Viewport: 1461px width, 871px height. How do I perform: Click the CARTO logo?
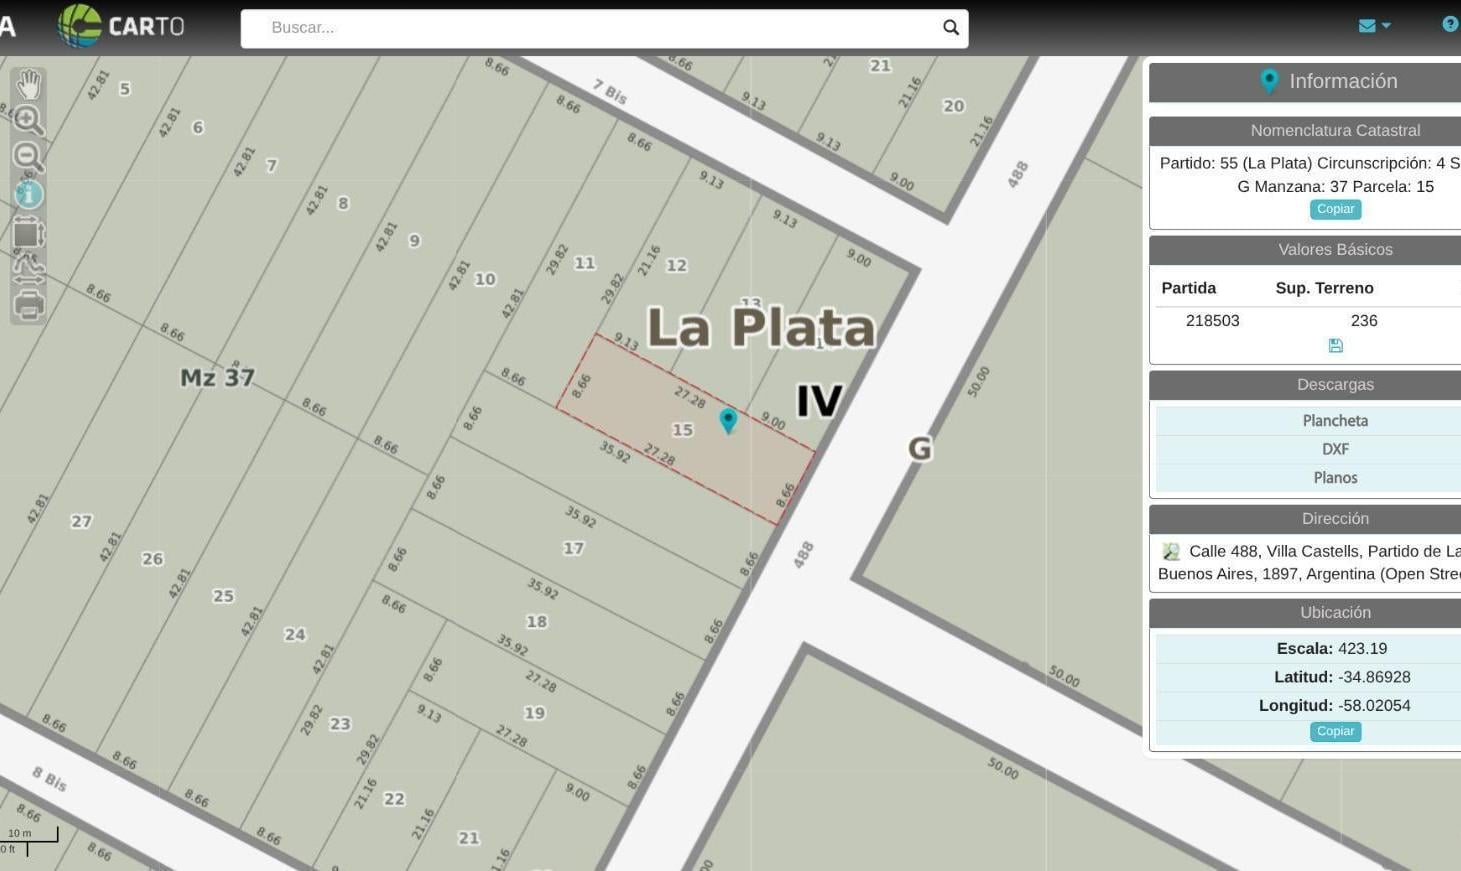(121, 26)
